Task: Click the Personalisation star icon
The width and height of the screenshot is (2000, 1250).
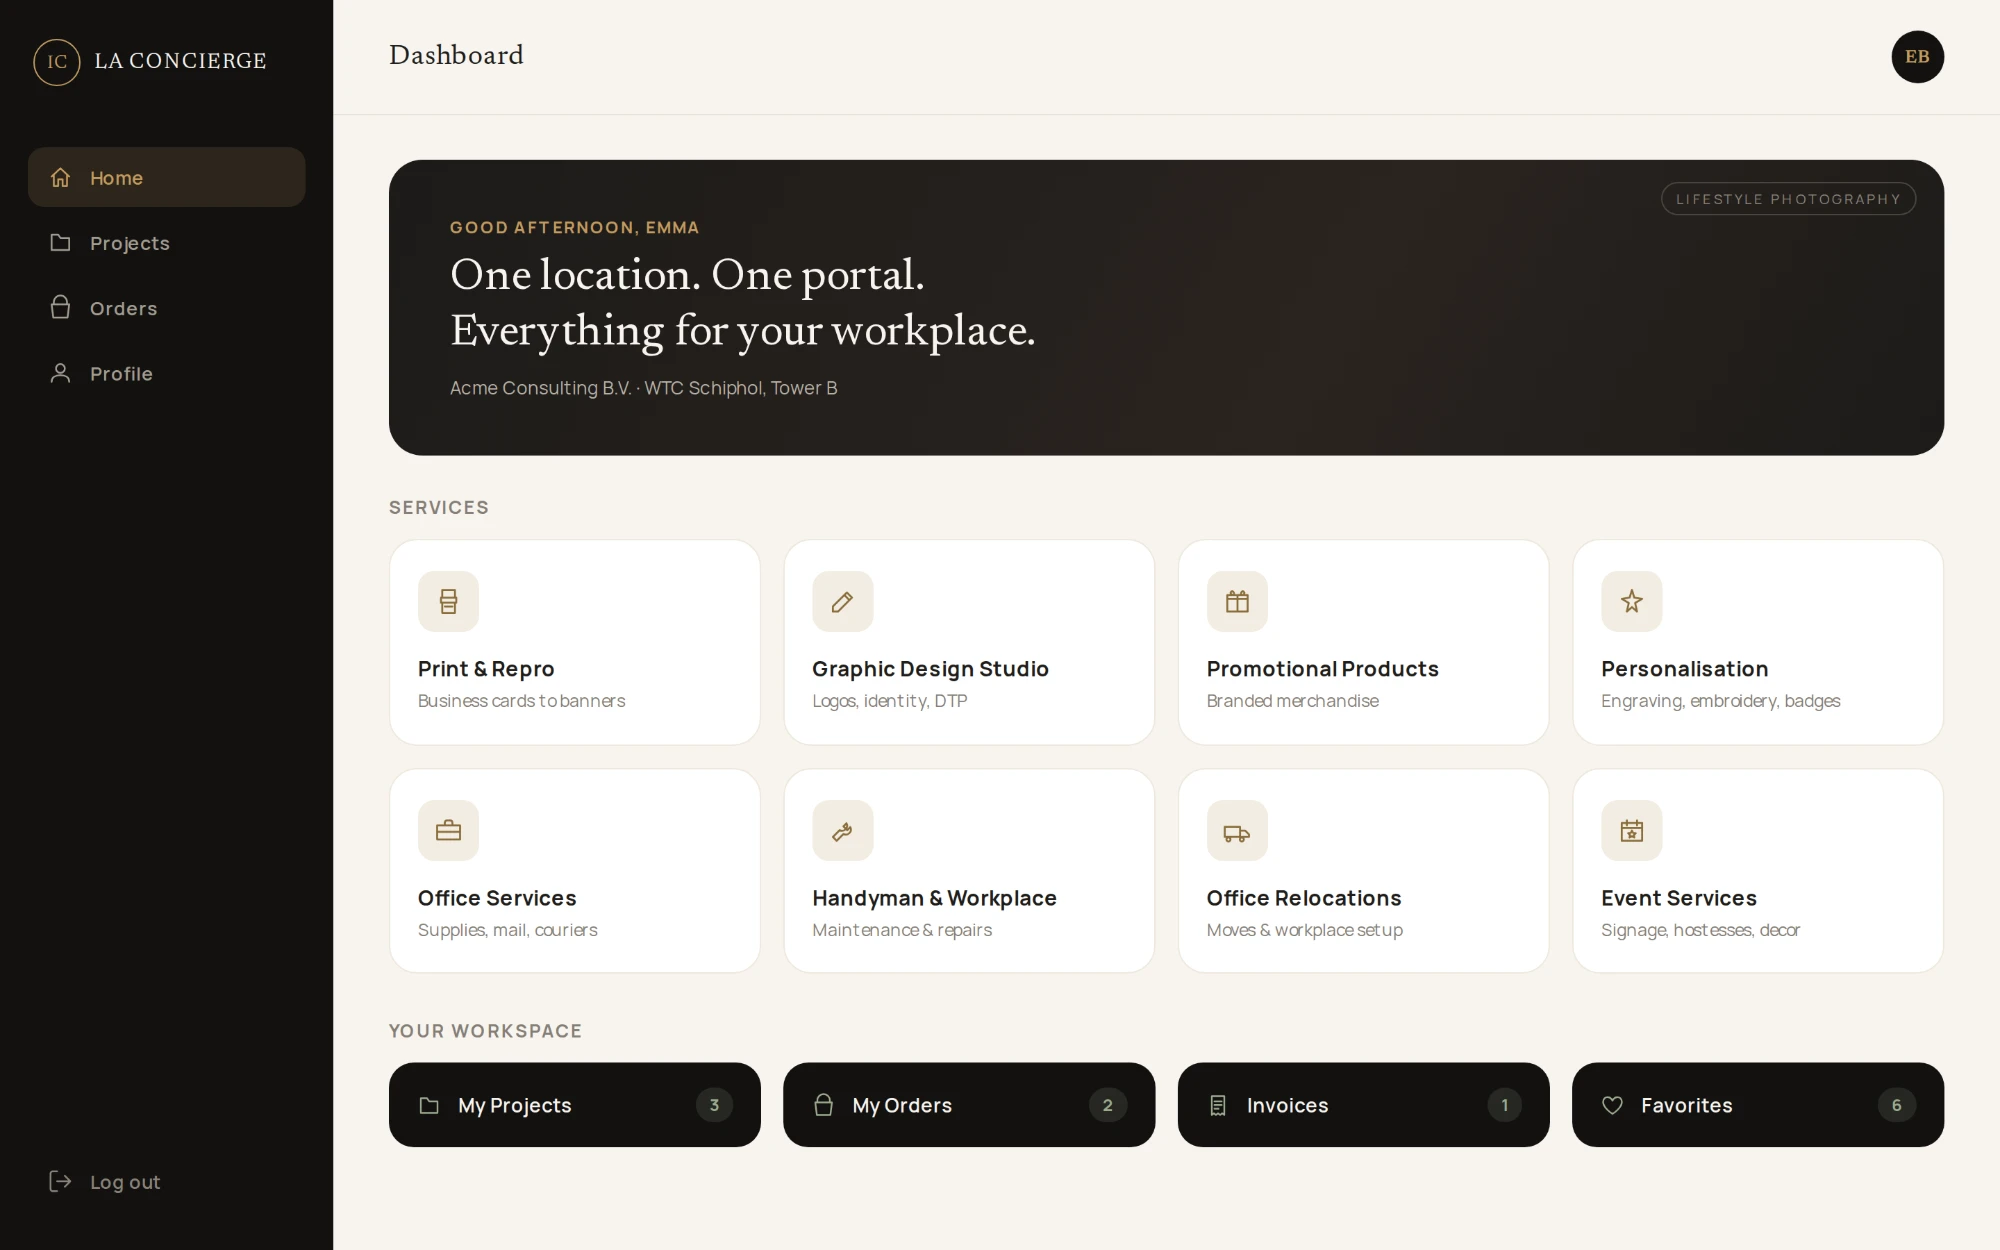Action: coord(1631,601)
